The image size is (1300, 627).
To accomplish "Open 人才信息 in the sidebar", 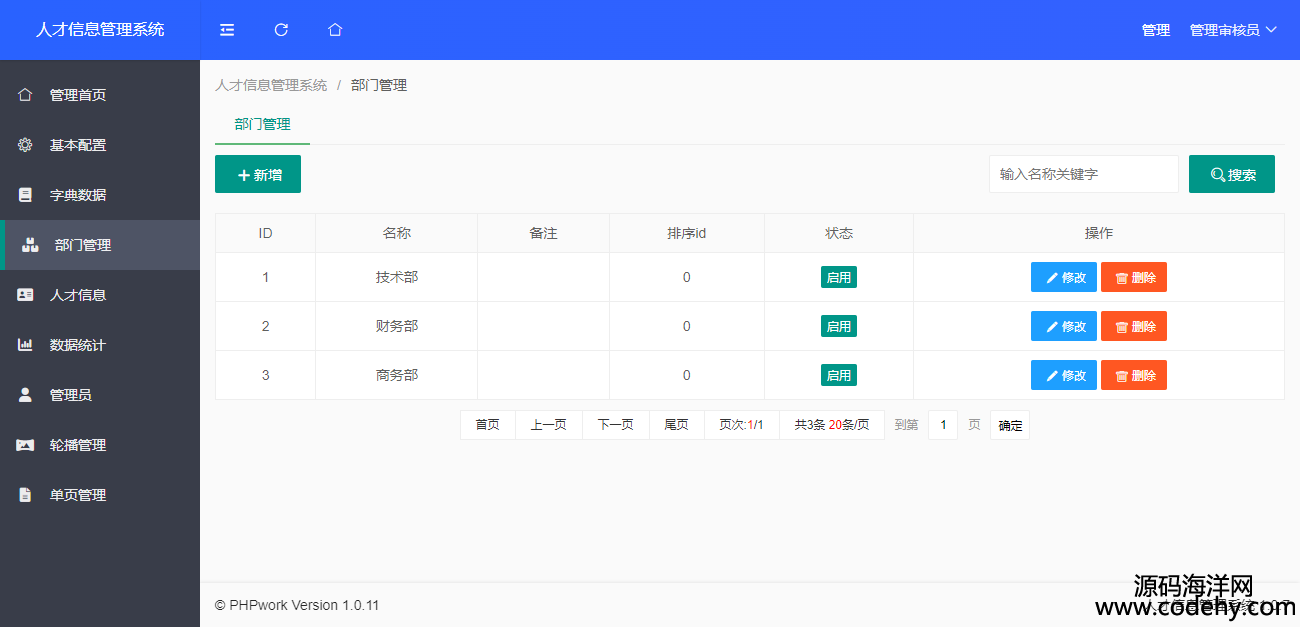I will 77,295.
